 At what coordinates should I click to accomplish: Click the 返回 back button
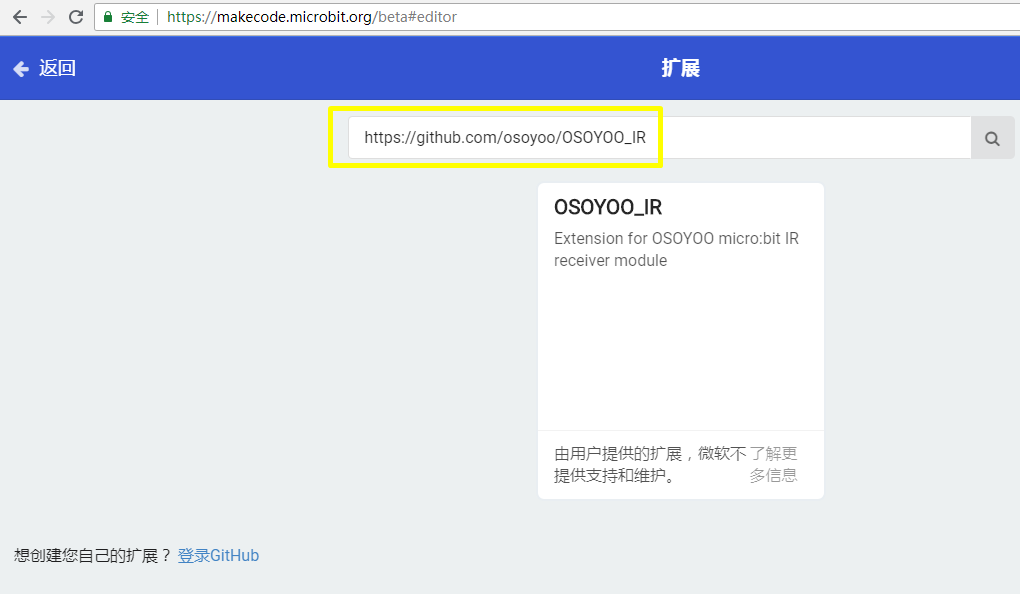(44, 68)
